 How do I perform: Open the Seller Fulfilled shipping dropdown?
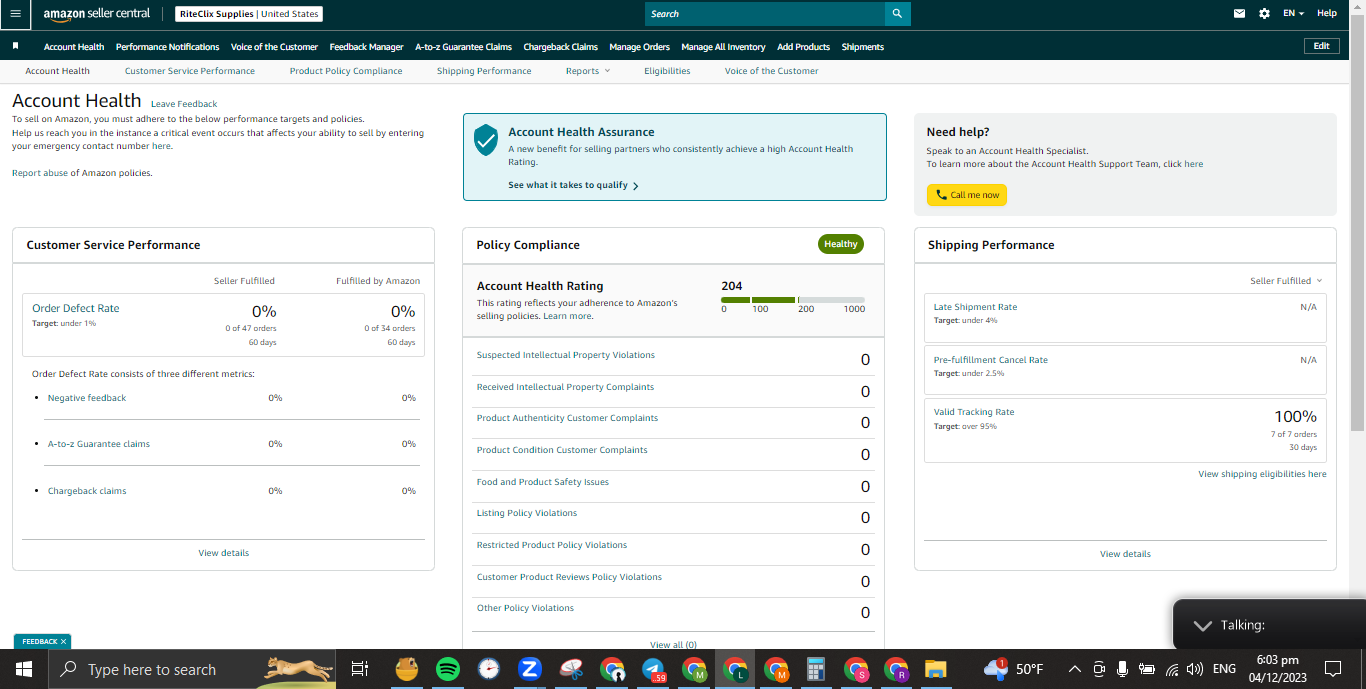coord(1286,281)
